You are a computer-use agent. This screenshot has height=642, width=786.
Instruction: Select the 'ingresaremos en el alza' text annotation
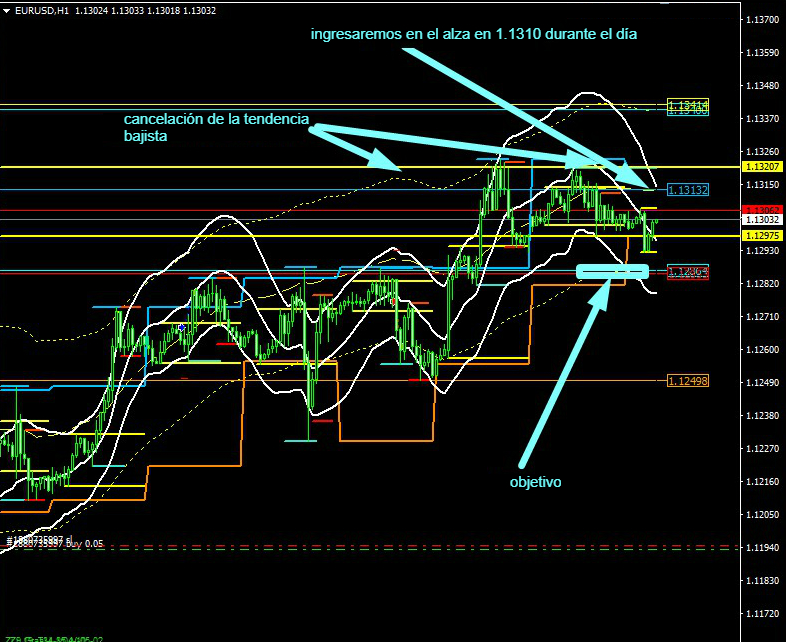click(473, 34)
